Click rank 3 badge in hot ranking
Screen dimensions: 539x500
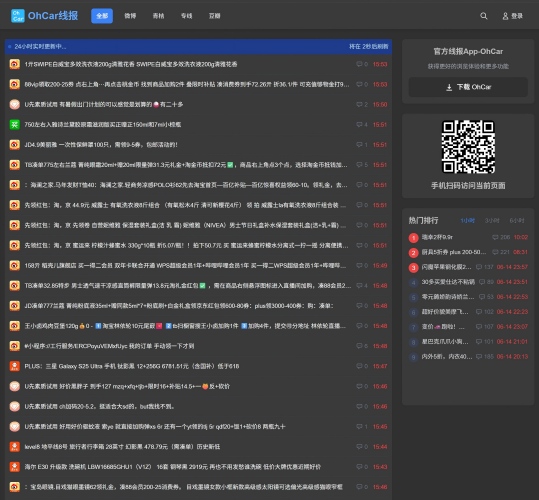(x=413, y=267)
